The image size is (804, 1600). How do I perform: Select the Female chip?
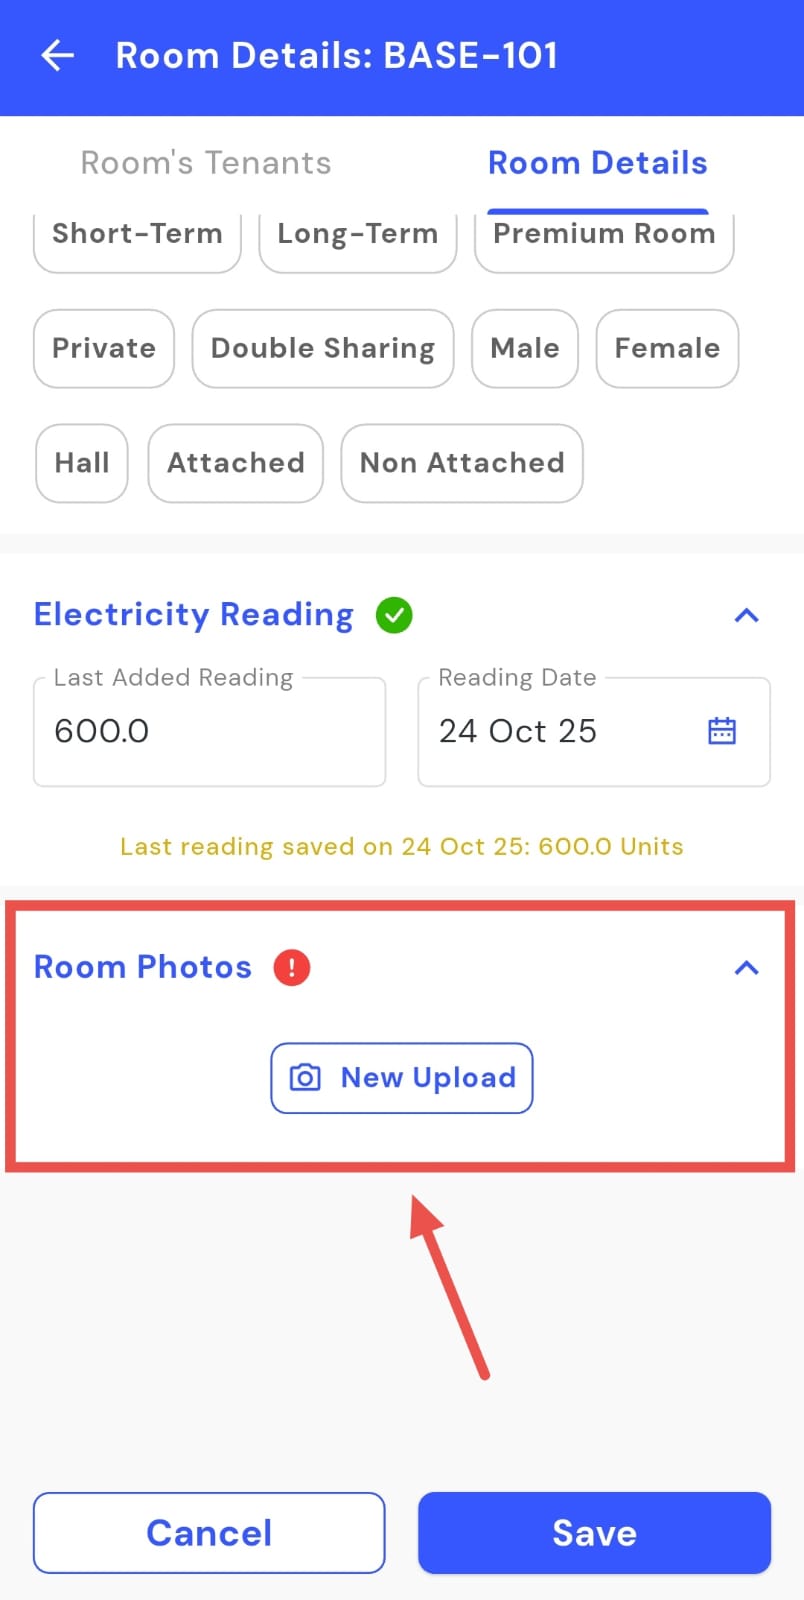pyautogui.click(x=667, y=348)
